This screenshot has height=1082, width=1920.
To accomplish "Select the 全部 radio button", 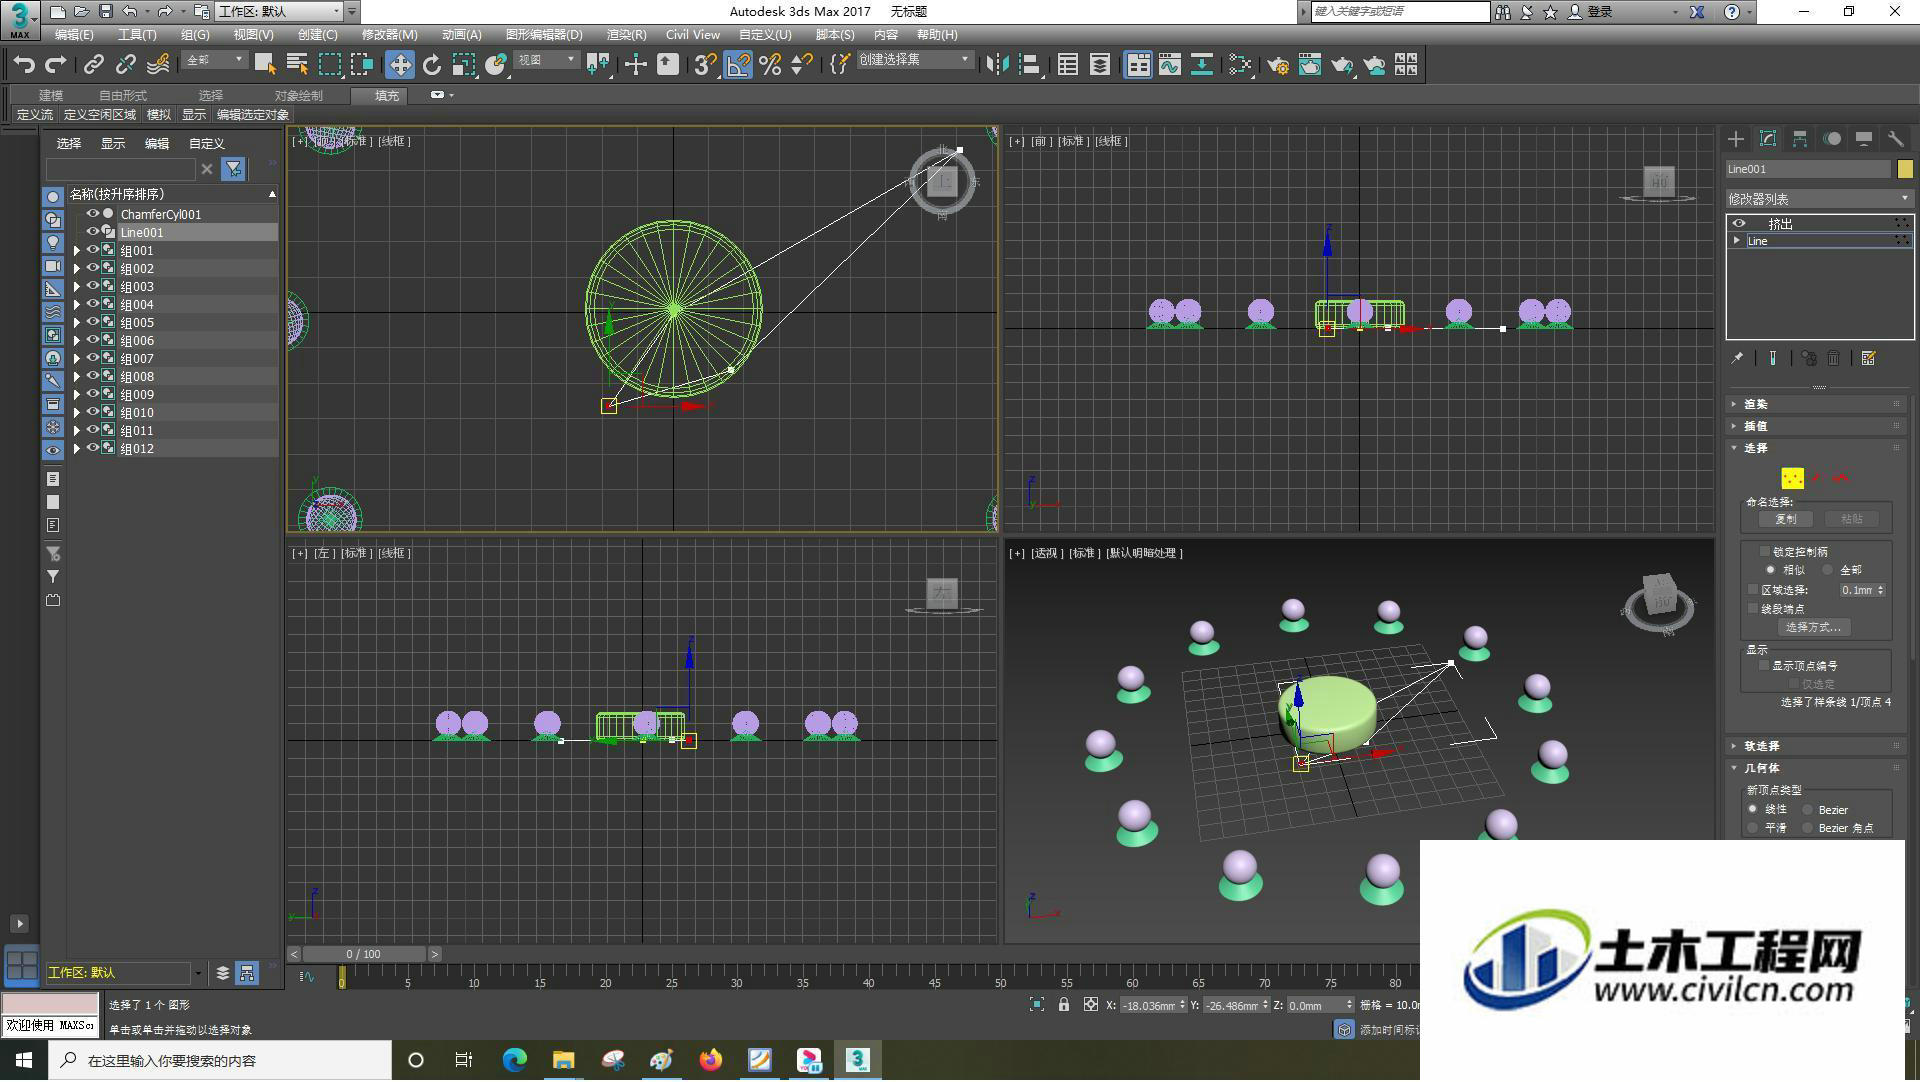I will coord(1828,569).
